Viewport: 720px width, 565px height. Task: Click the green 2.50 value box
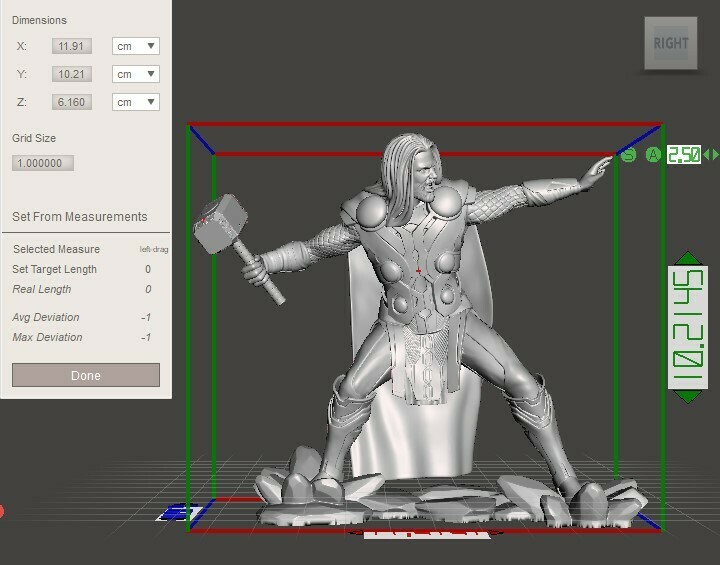684,155
